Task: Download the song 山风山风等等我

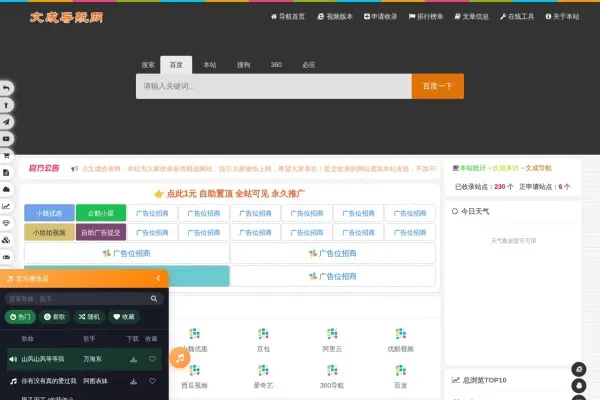Action: (x=133, y=359)
